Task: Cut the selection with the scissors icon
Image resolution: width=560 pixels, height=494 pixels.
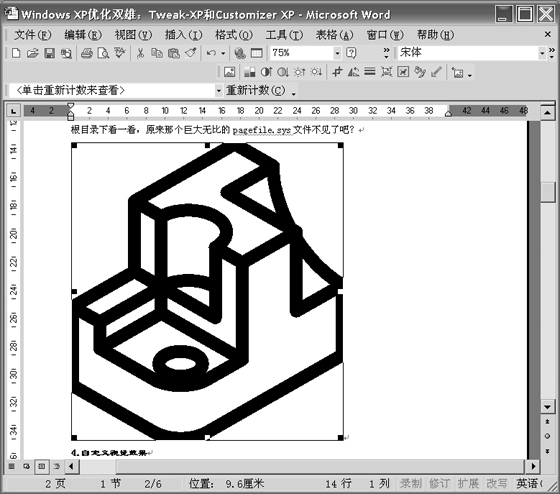Action: point(140,53)
